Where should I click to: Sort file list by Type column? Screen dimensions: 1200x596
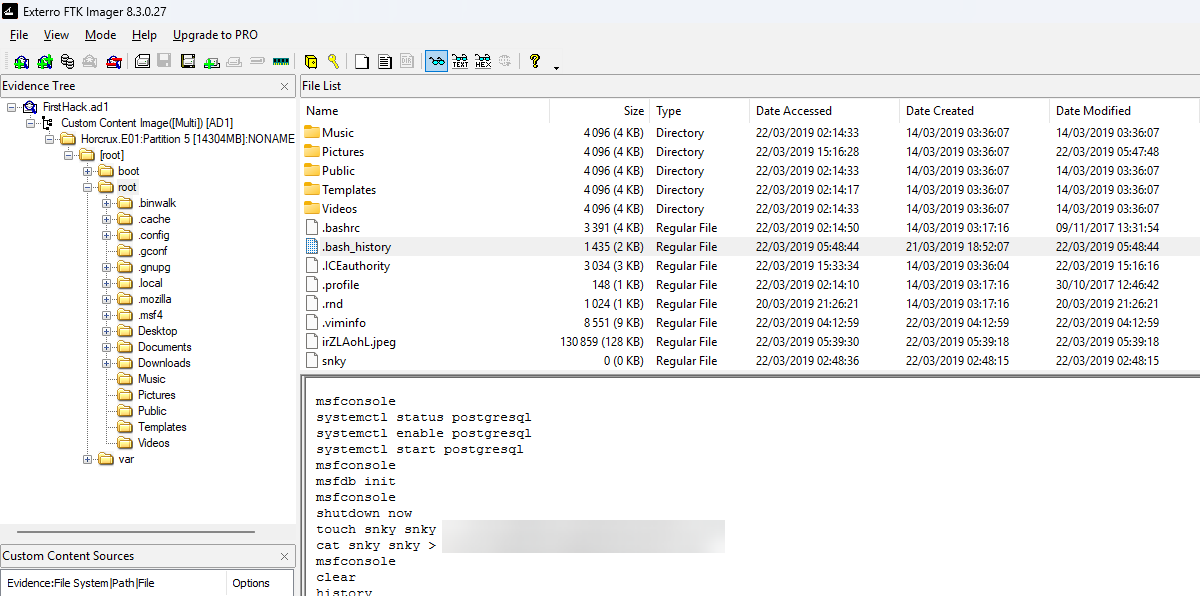pos(700,111)
